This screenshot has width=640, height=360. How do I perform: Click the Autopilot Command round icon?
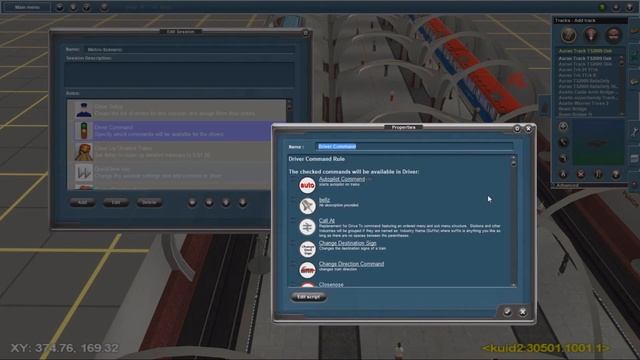click(307, 185)
